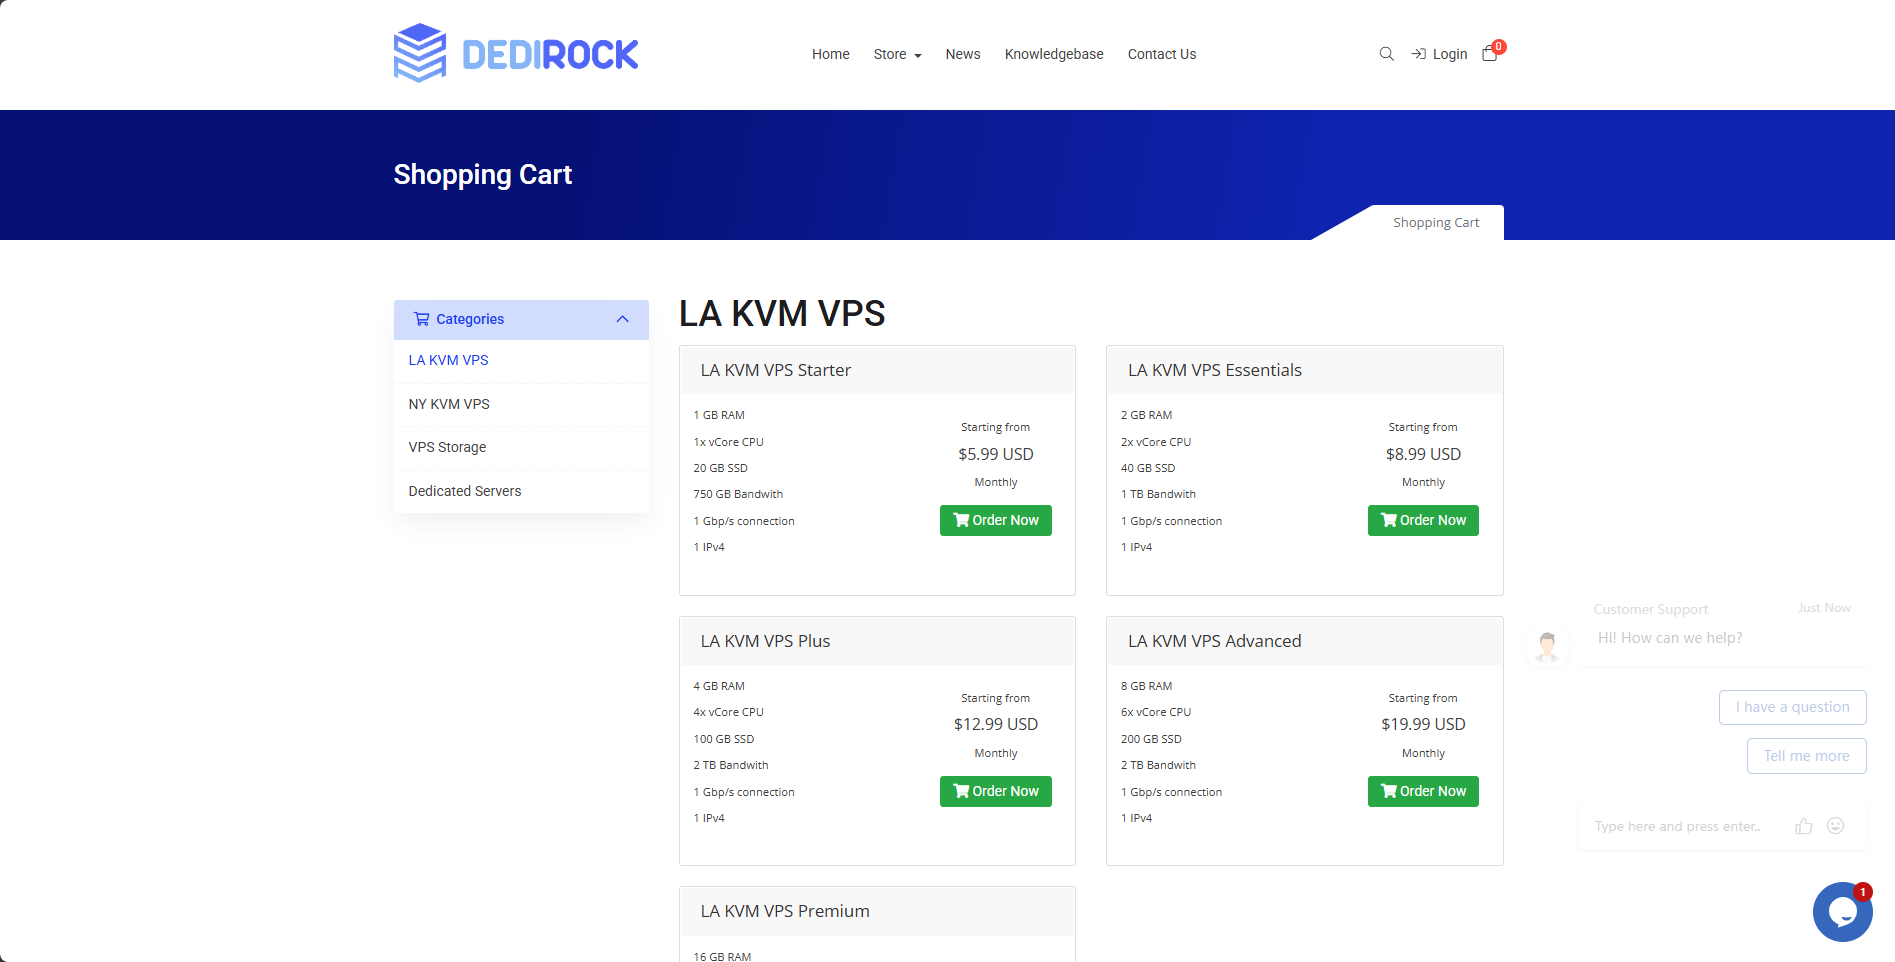Click the 'I have a question' chat button
Screen dimensions: 1895x962
point(1792,707)
